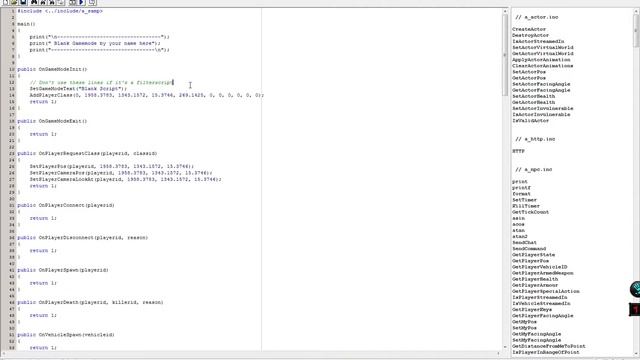Select GetPlayerVehicleID in the function list
The height and width of the screenshot is (360, 640).
pyautogui.click(x=540, y=267)
